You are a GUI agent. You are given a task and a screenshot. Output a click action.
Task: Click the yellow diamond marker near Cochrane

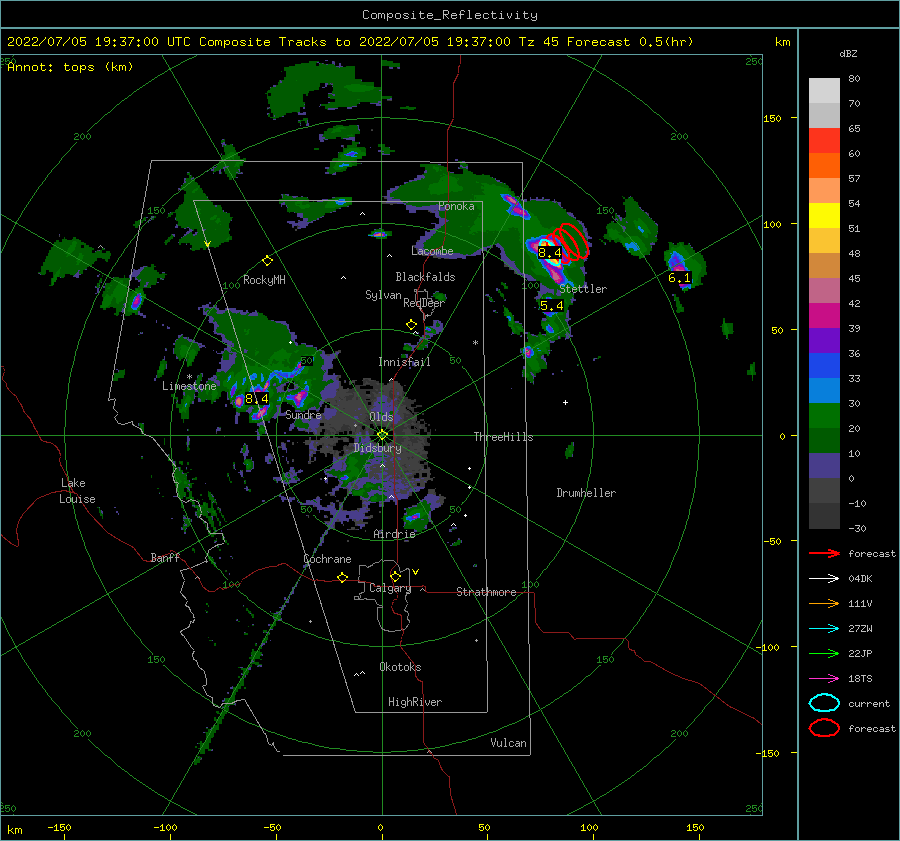(342, 577)
